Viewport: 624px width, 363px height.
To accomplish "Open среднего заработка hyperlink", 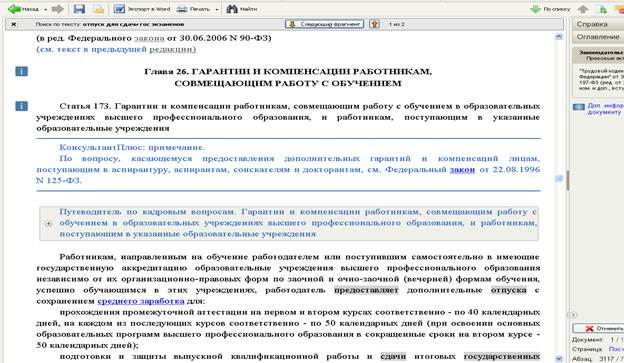I will (x=140, y=301).
